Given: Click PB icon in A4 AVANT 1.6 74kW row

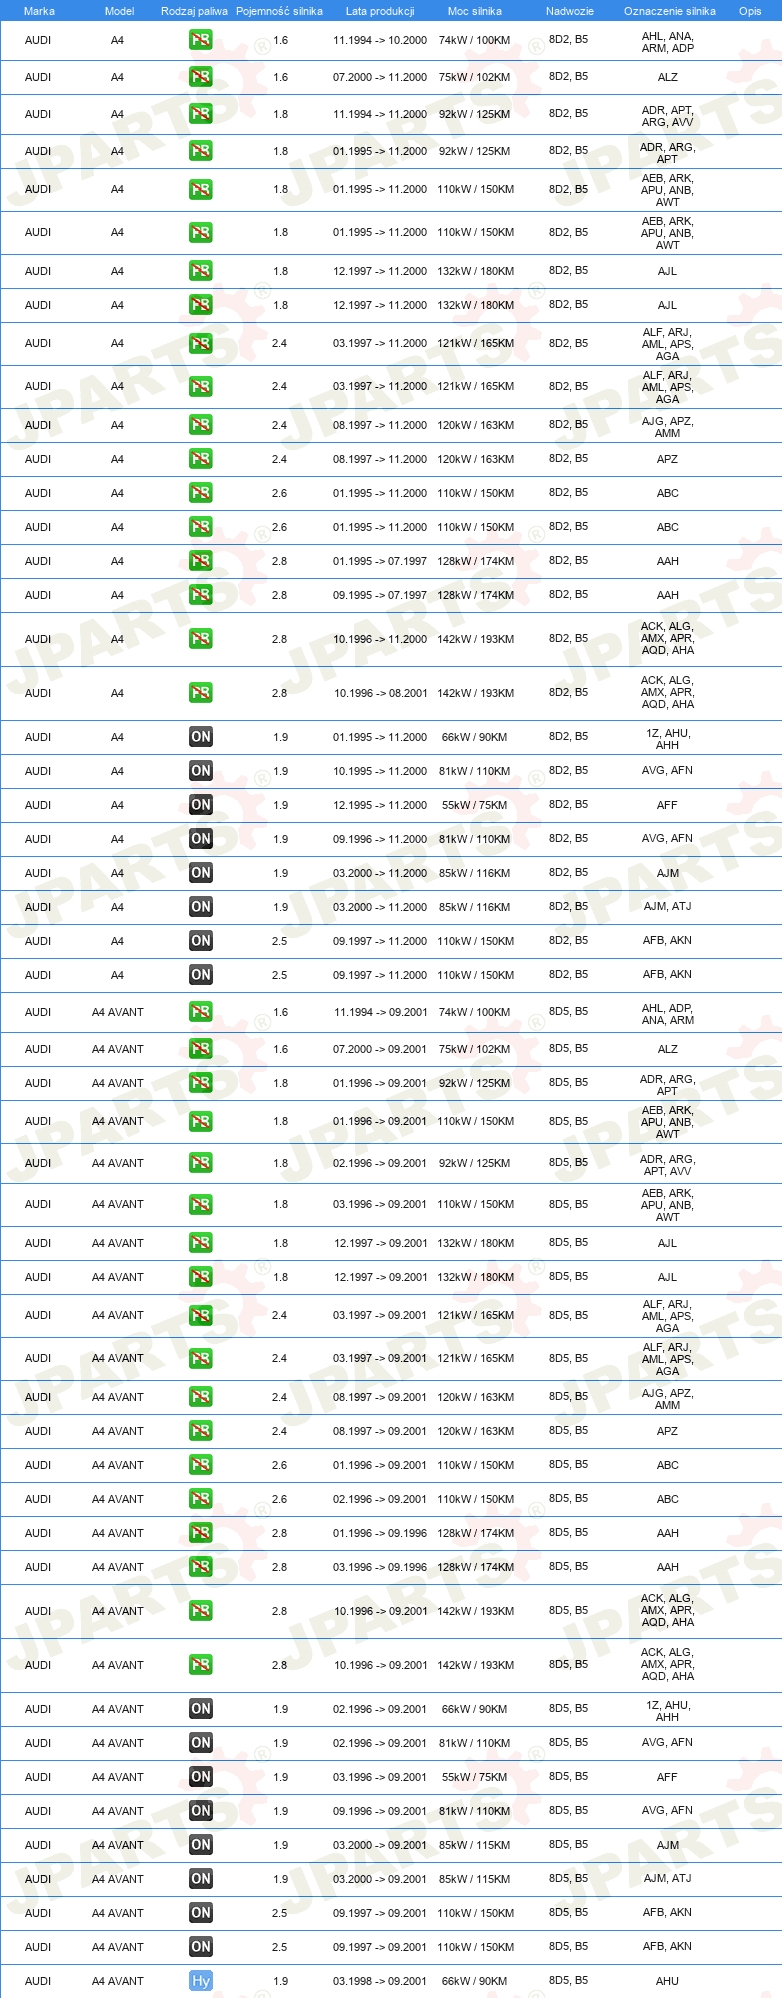Looking at the screenshot, I should 200,1012.
